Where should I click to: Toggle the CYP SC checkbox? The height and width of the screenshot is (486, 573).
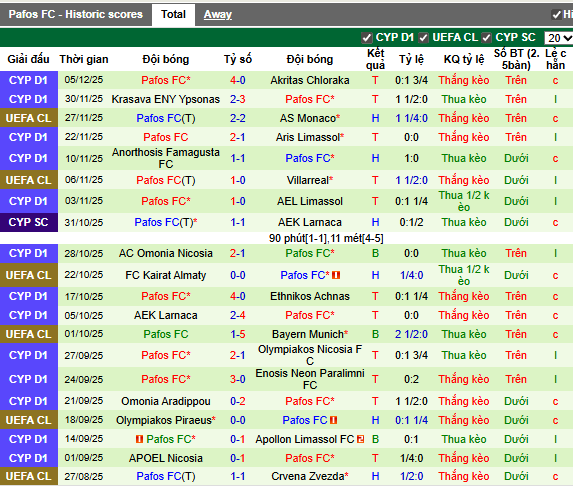(x=486, y=38)
